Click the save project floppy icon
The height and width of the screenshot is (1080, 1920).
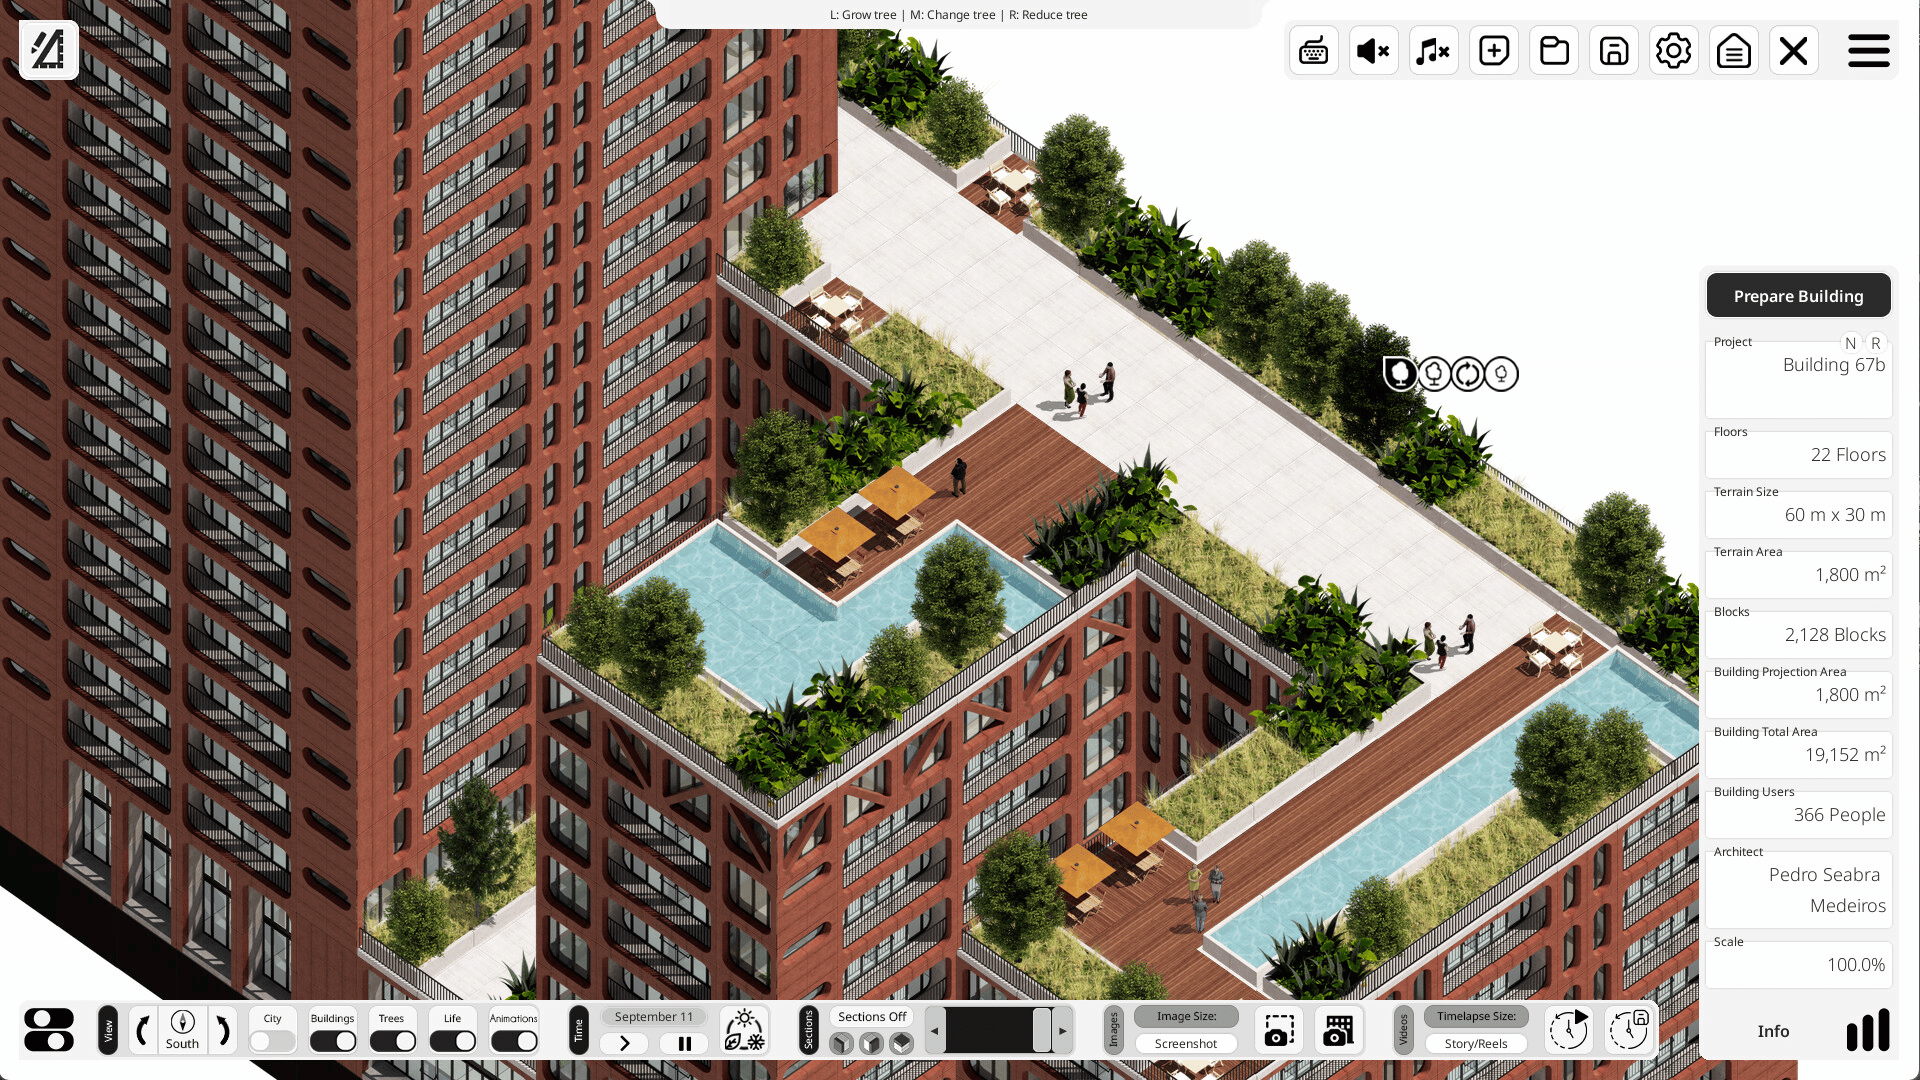click(1613, 50)
